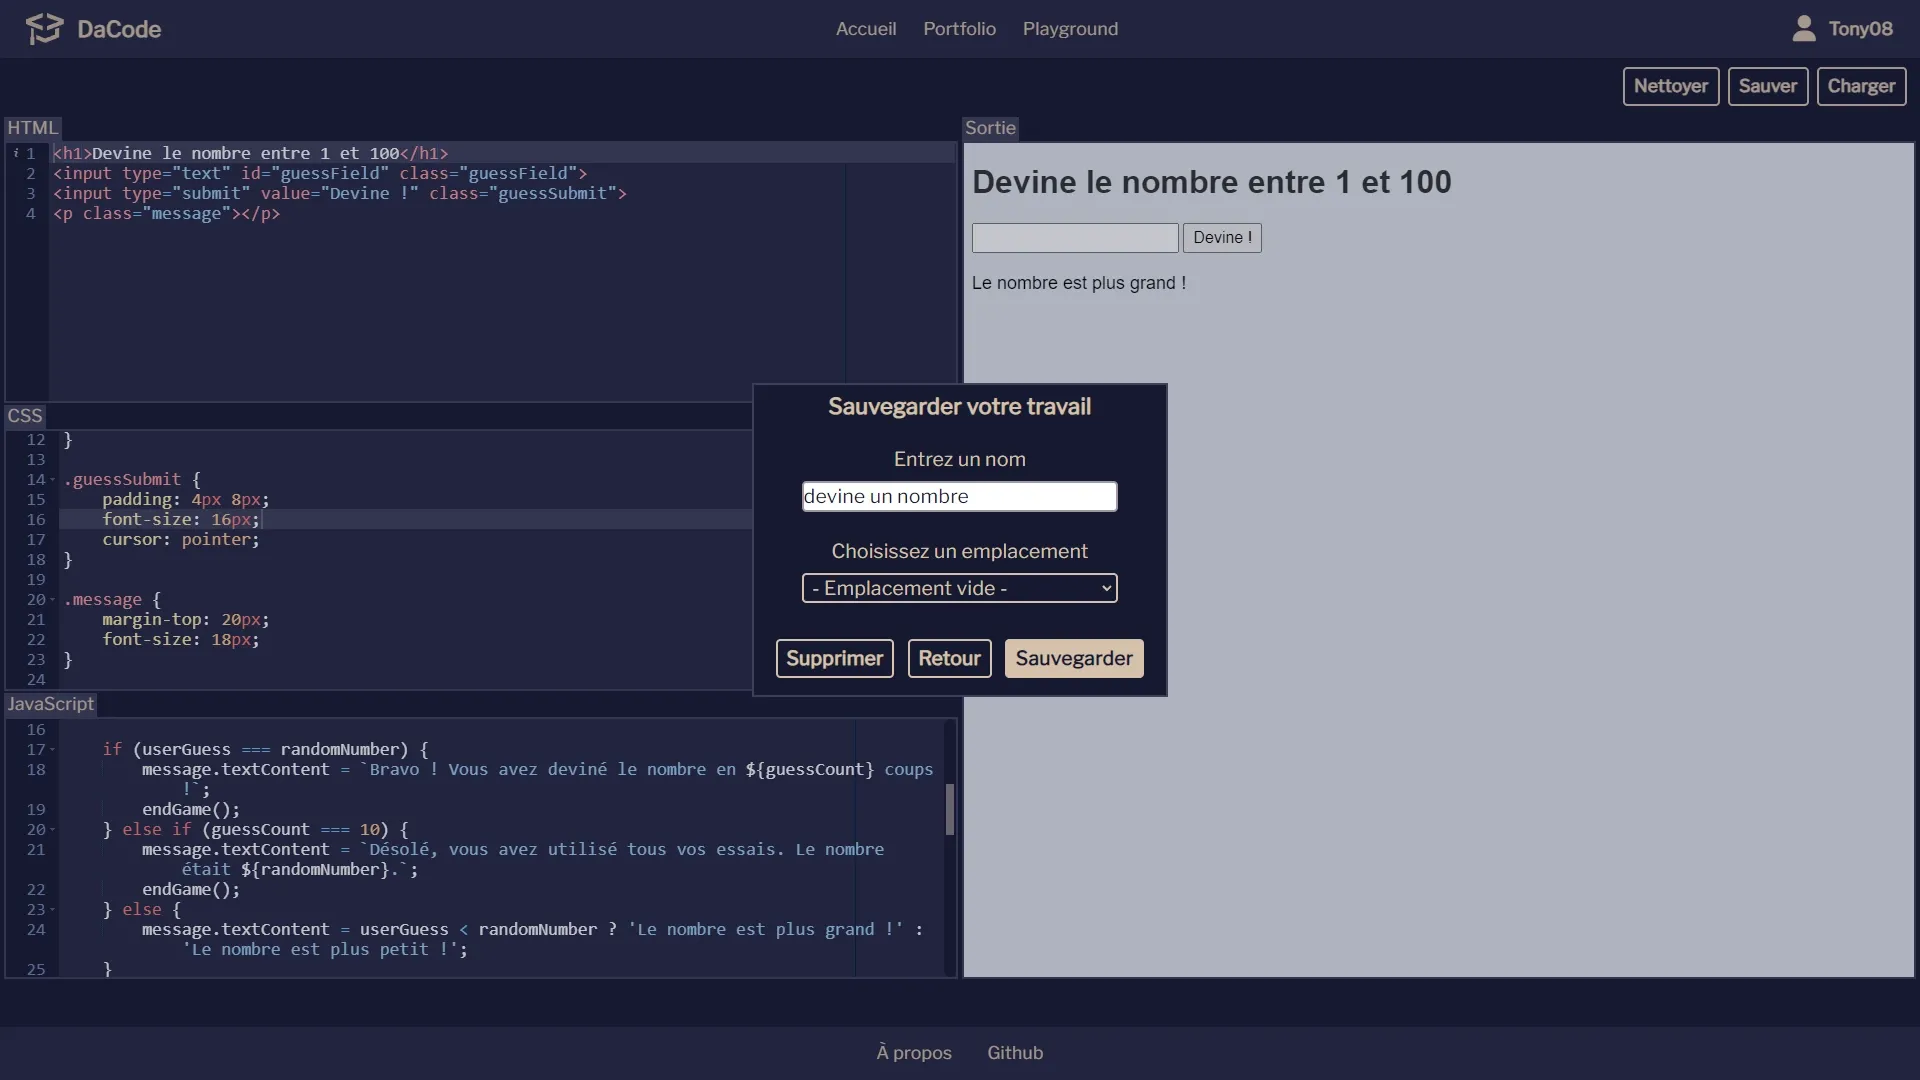The height and width of the screenshot is (1080, 1920).
Task: Click Supprimer in the save dialog
Action: click(834, 658)
